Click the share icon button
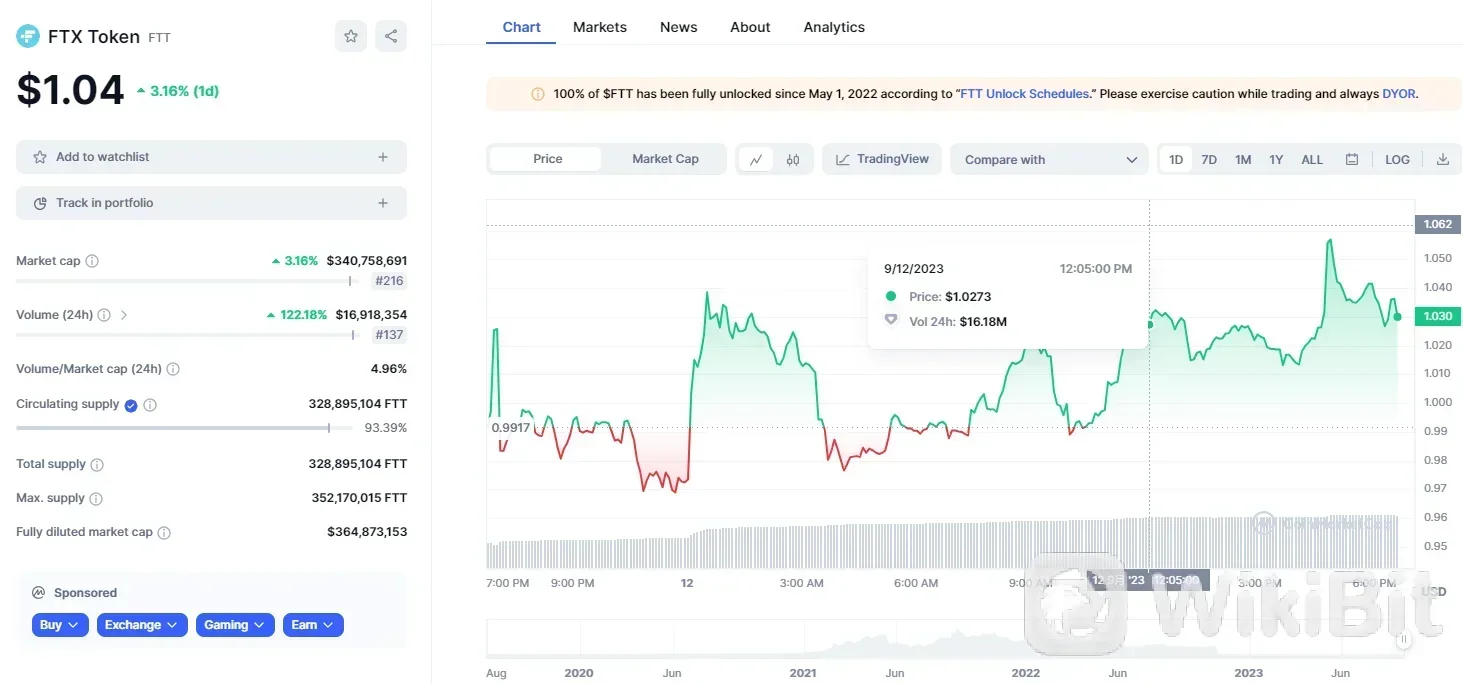Screen dimensions: 1463x684 pos(391,36)
